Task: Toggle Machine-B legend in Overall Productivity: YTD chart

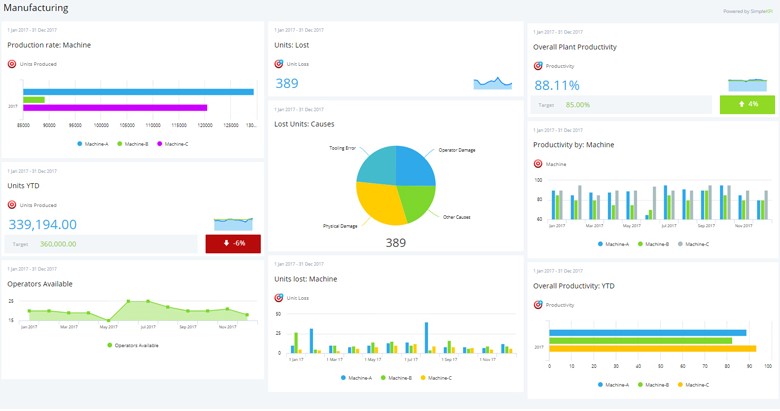Action: point(654,385)
